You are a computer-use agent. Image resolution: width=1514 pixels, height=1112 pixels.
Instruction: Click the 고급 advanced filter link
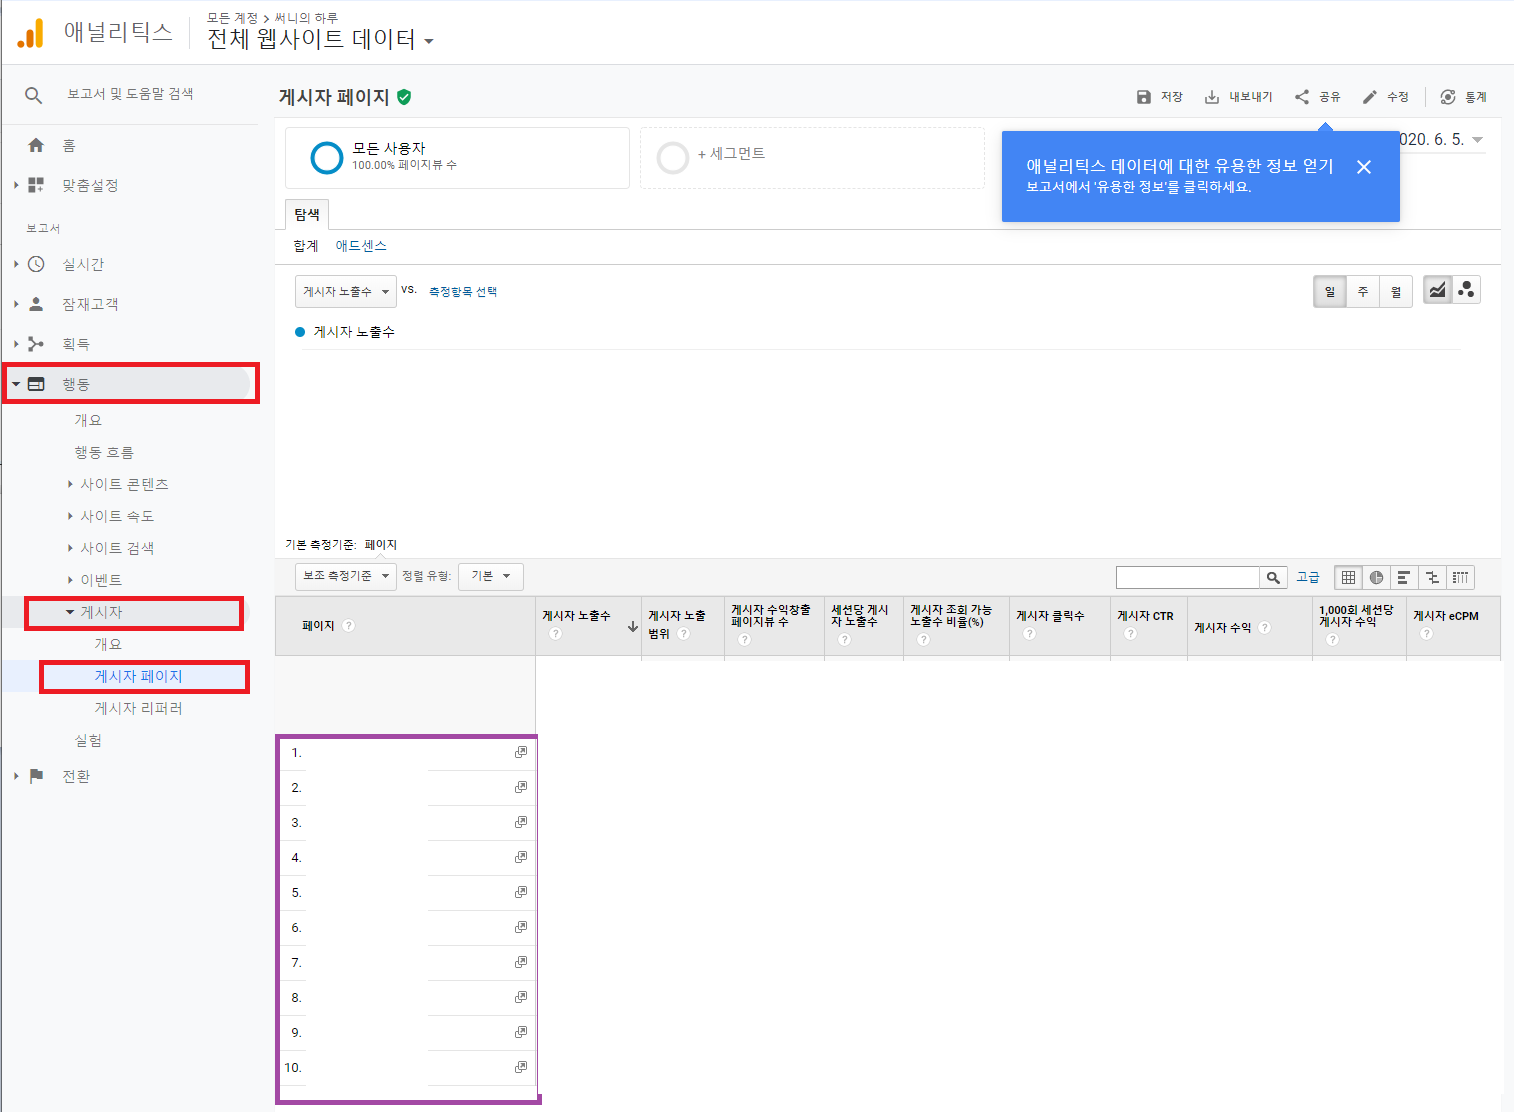tap(1308, 577)
